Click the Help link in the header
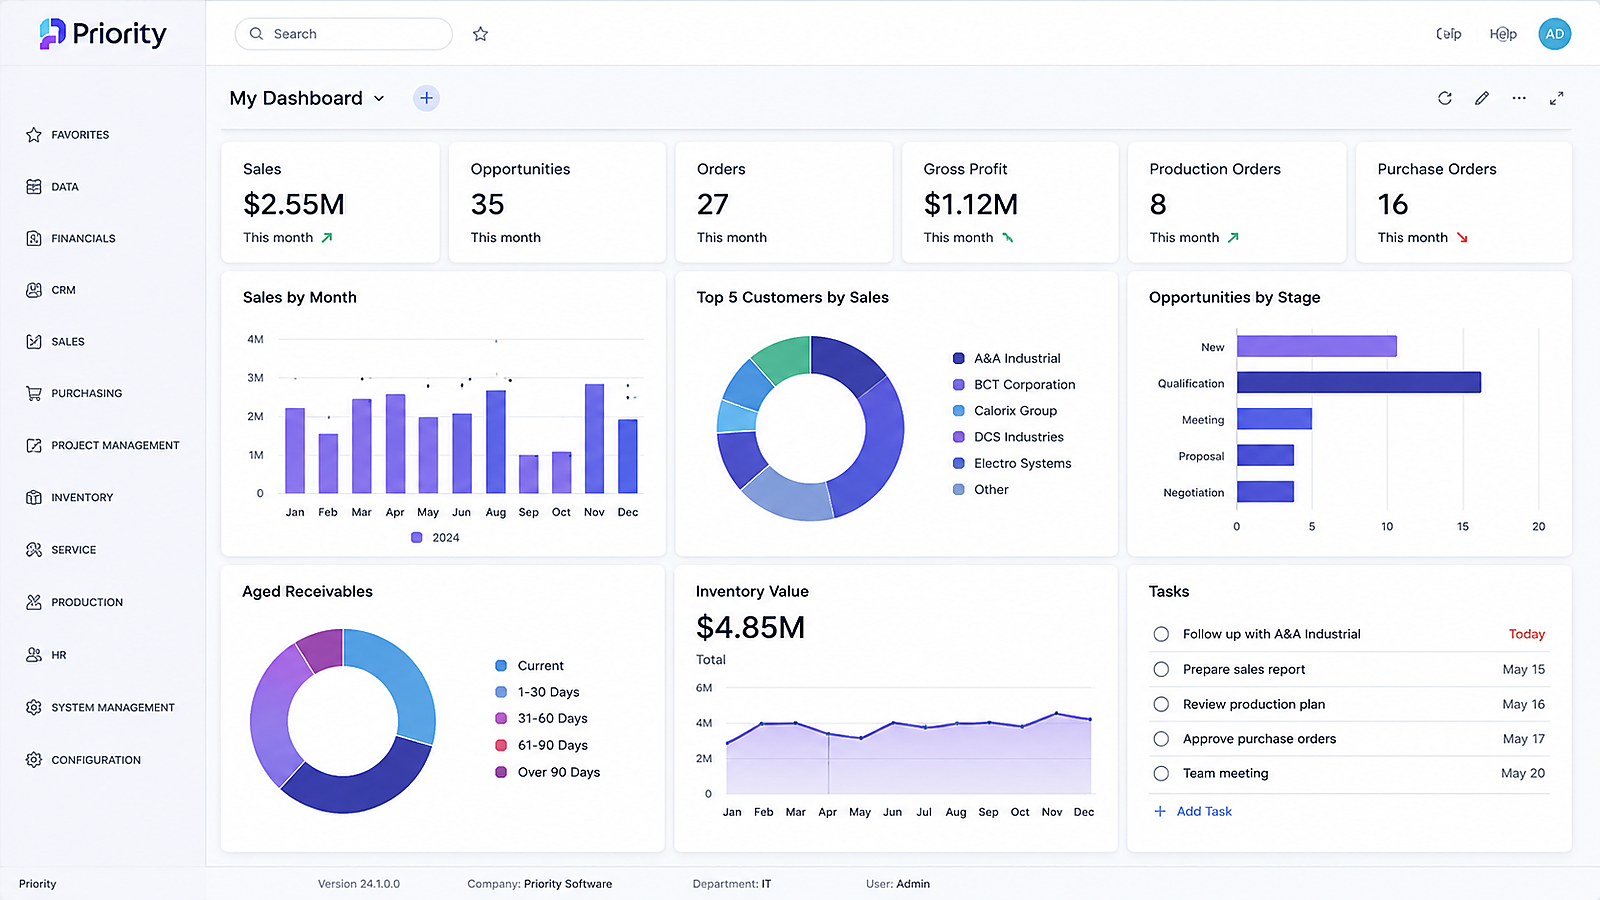 [1503, 34]
